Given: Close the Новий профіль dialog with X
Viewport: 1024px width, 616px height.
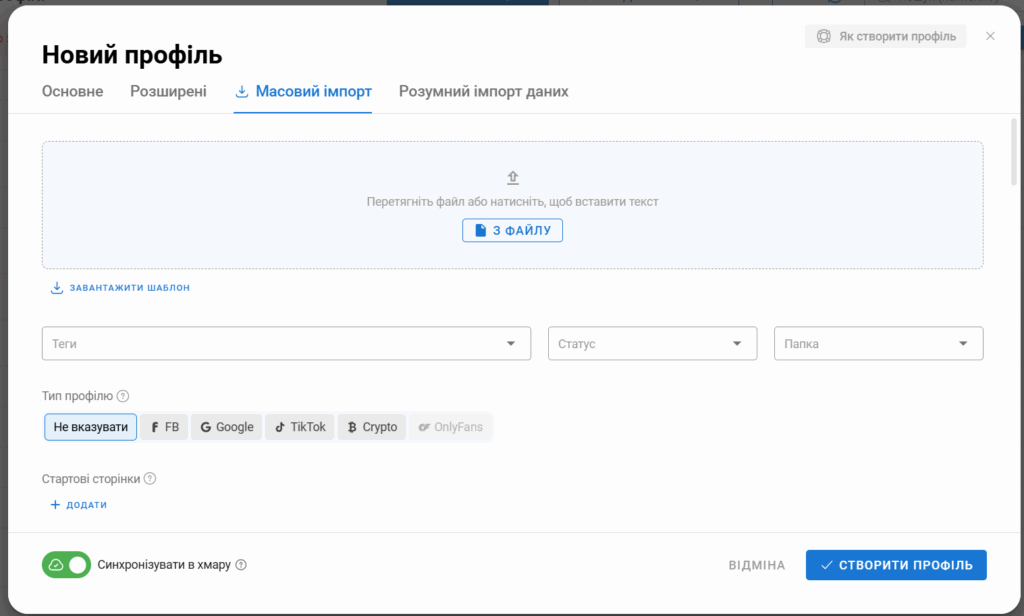Looking at the screenshot, I should tap(990, 36).
